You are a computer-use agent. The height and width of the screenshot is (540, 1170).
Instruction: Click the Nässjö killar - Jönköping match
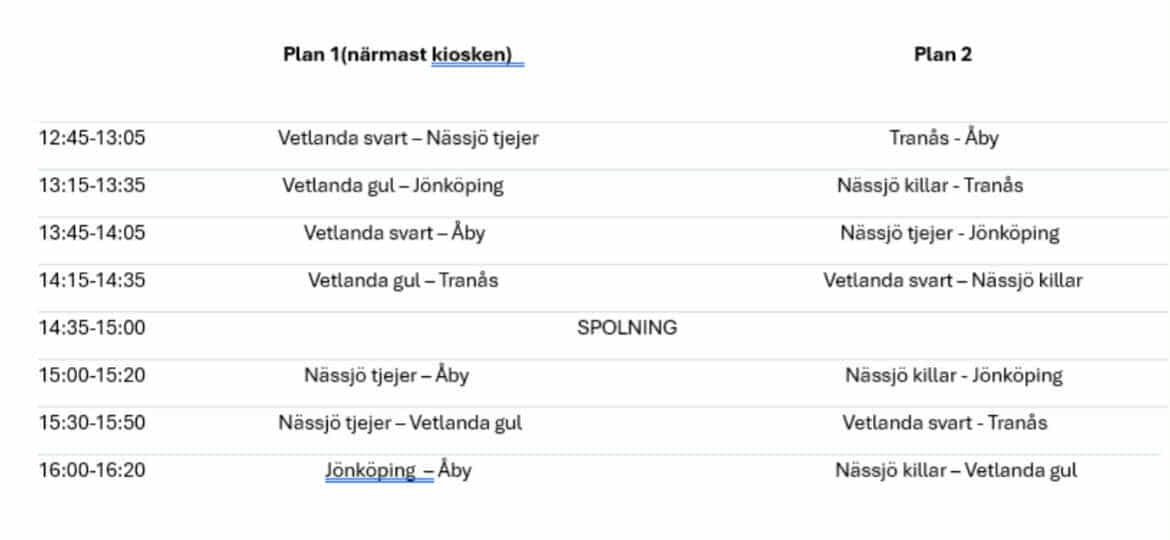coord(953,376)
